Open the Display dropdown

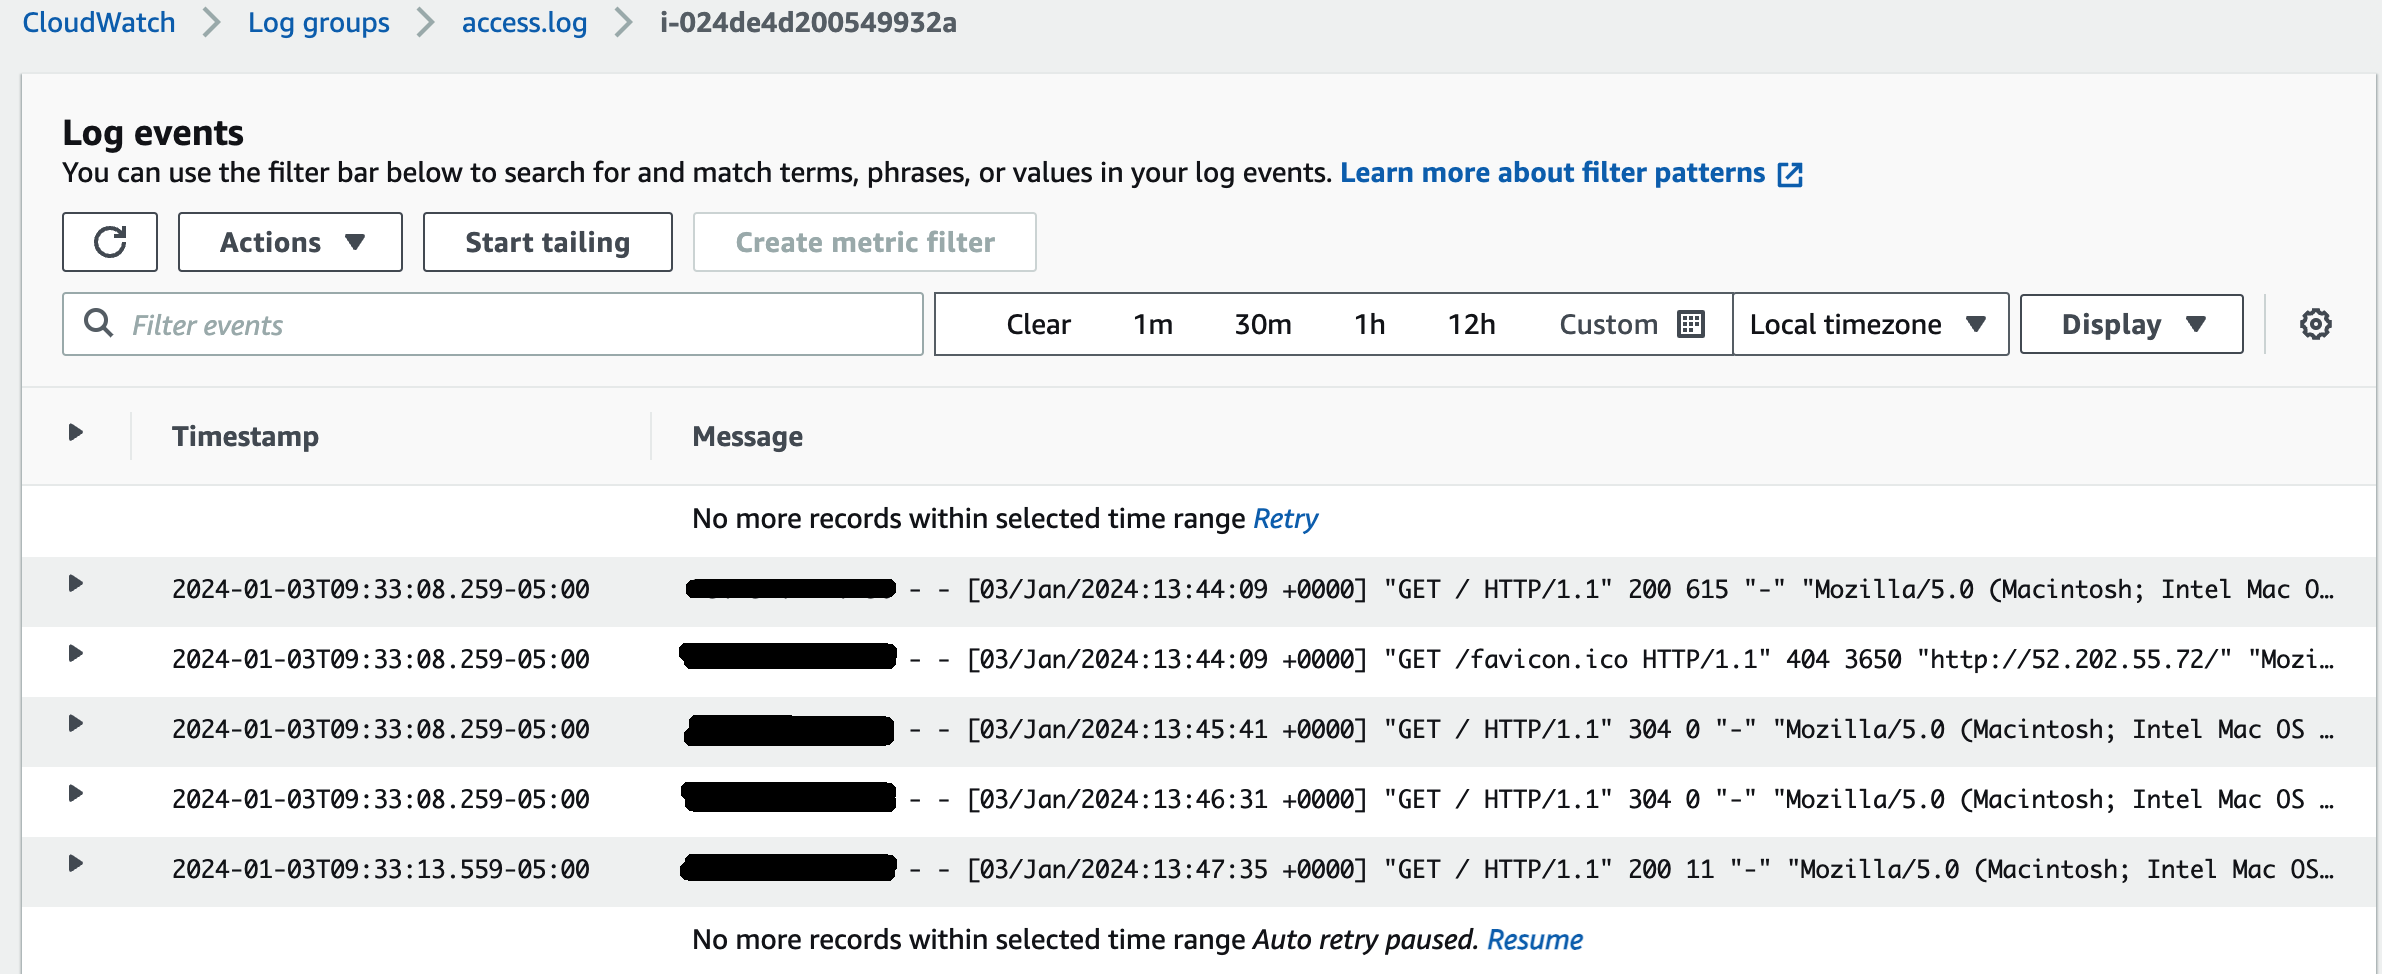tap(2131, 324)
